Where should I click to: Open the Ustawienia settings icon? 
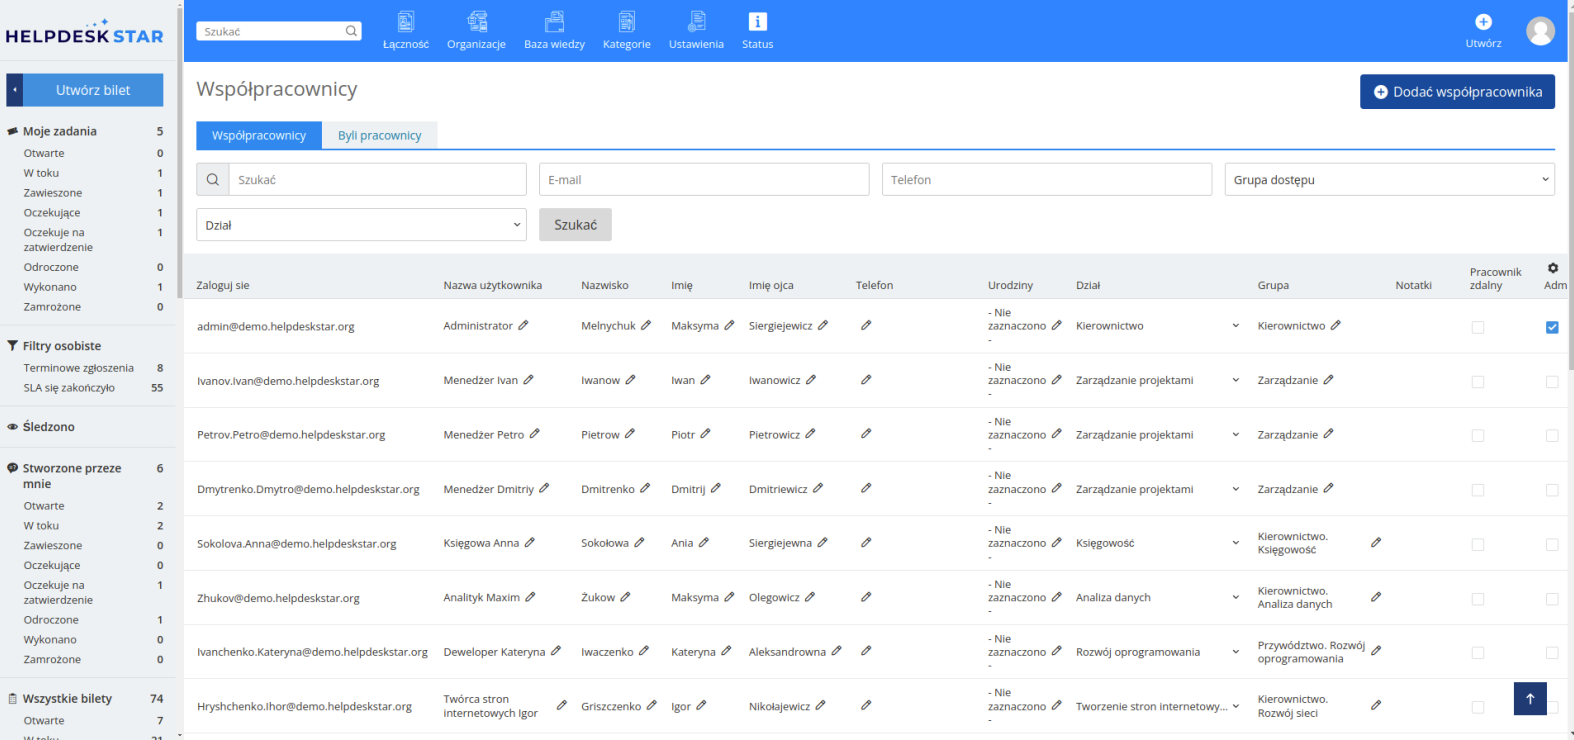696,22
